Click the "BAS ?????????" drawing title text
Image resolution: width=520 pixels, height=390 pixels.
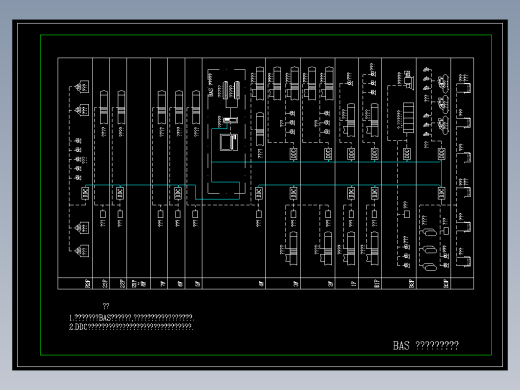426,346
